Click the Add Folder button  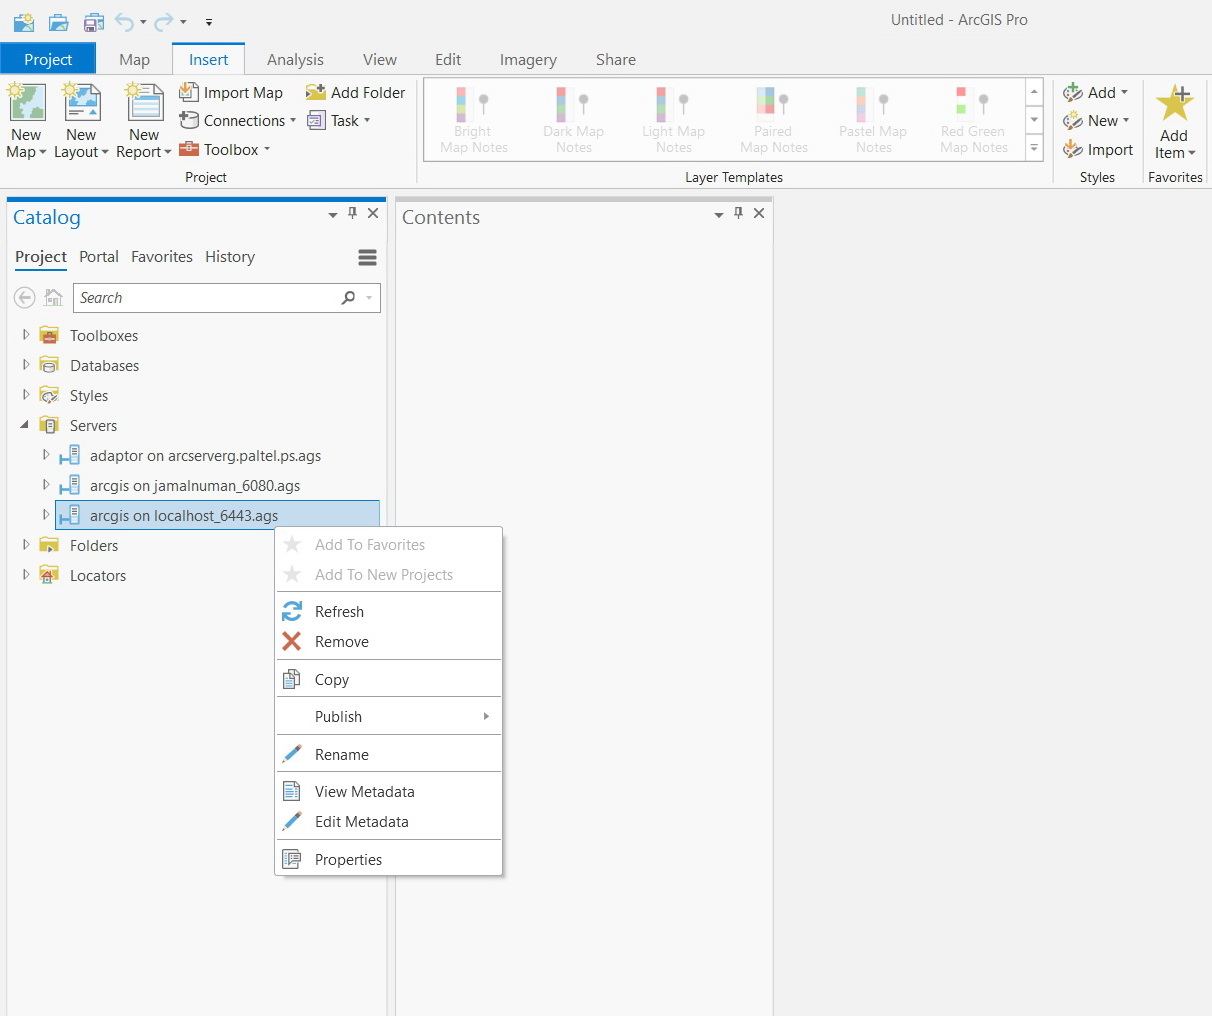pyautogui.click(x=356, y=92)
